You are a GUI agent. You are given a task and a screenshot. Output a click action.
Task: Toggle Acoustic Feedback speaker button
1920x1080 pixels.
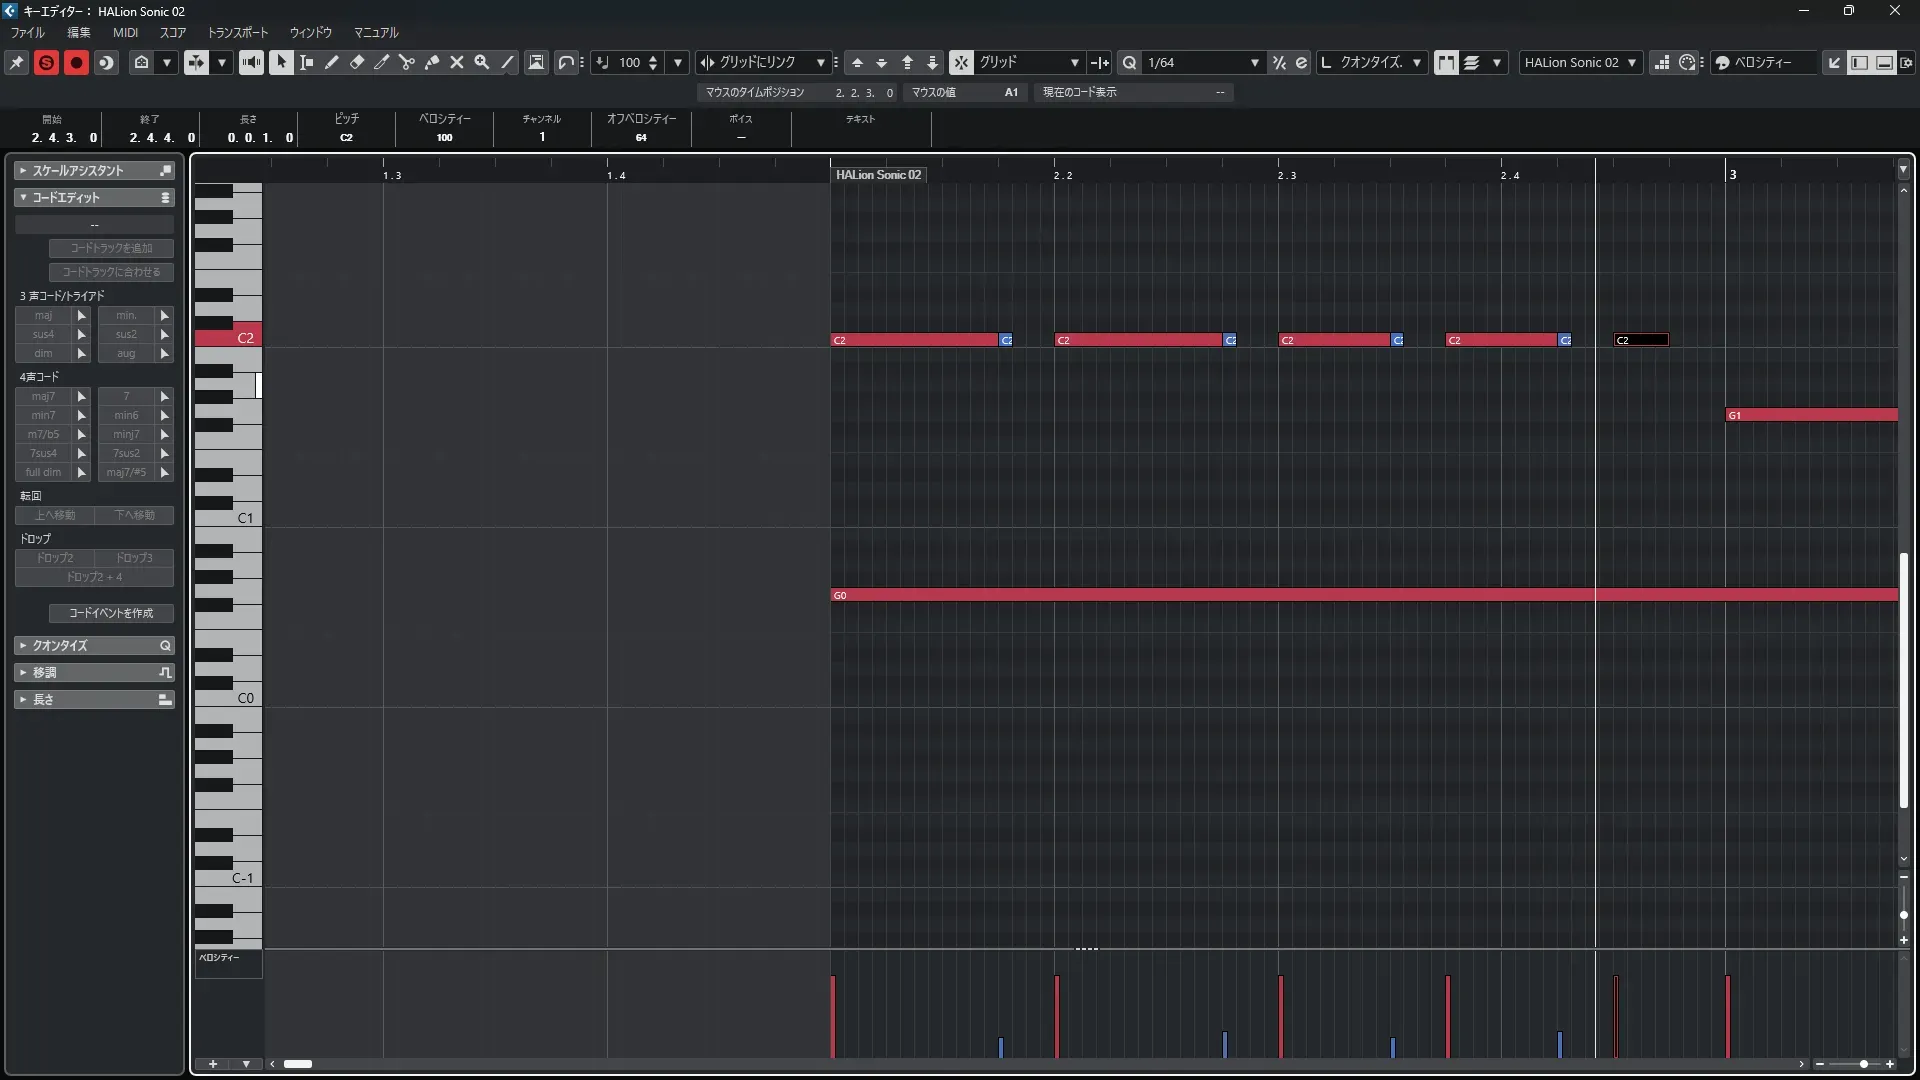click(x=251, y=62)
